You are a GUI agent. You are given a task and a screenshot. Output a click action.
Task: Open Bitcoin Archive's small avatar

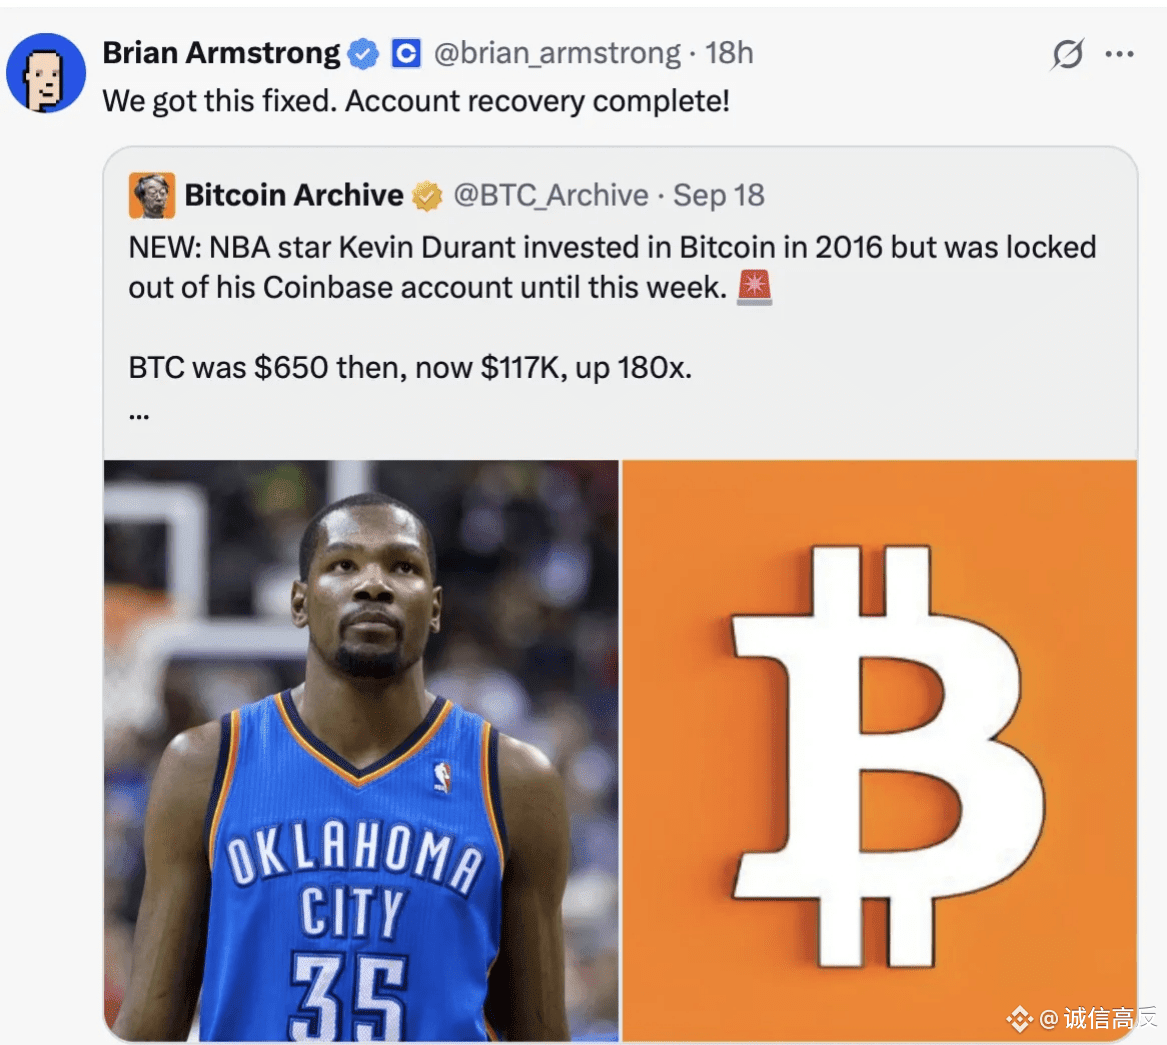coord(152,195)
